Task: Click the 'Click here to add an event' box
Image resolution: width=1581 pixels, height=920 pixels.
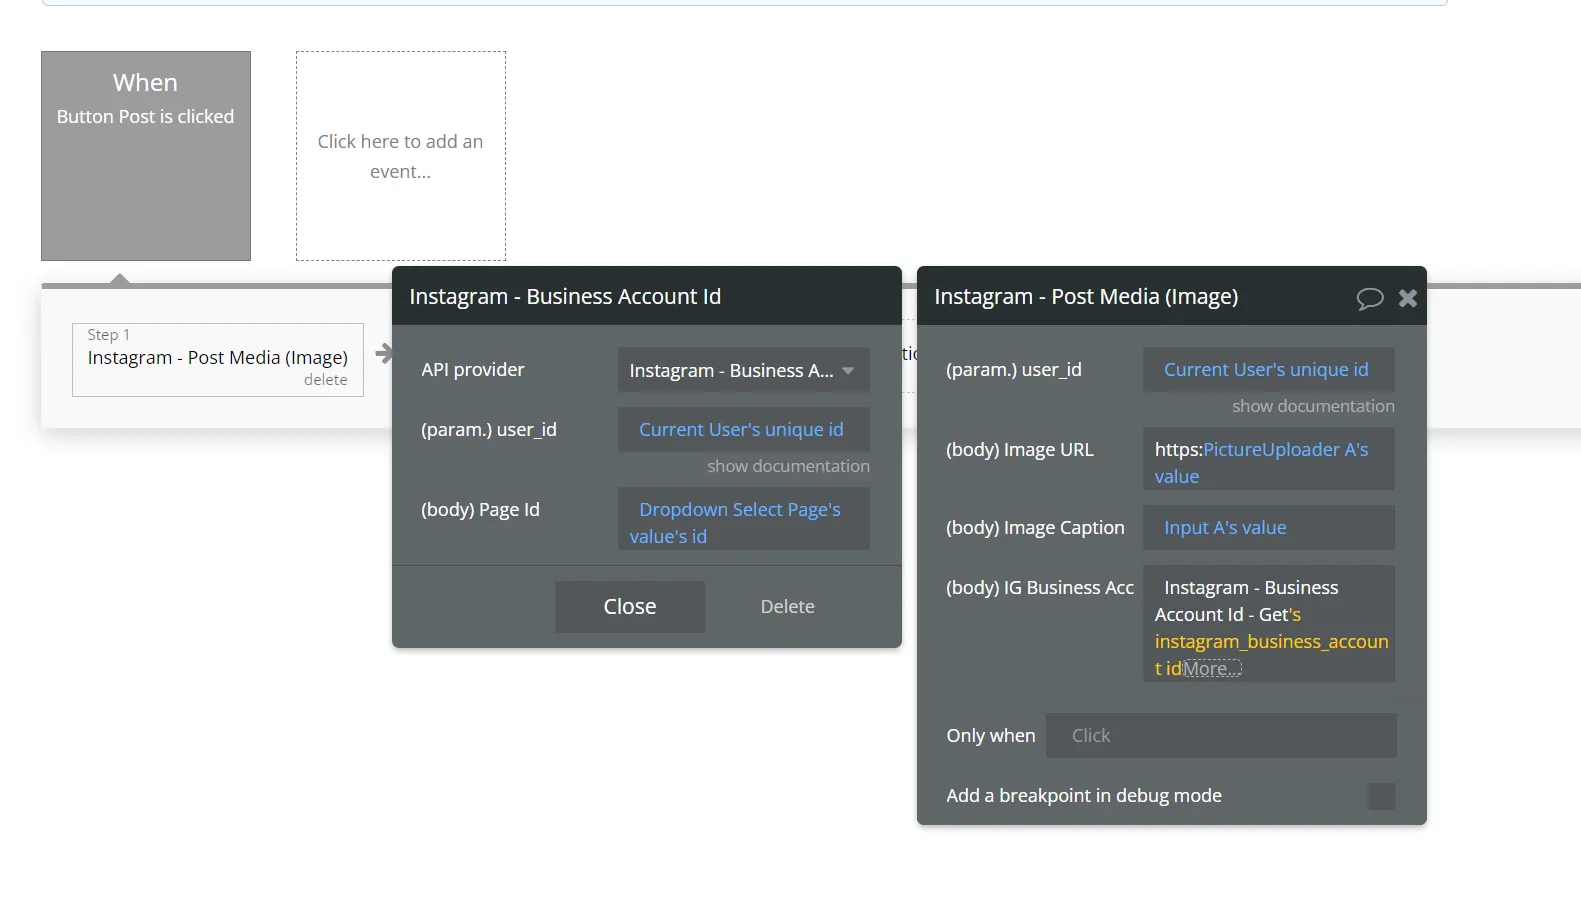Action: (401, 156)
